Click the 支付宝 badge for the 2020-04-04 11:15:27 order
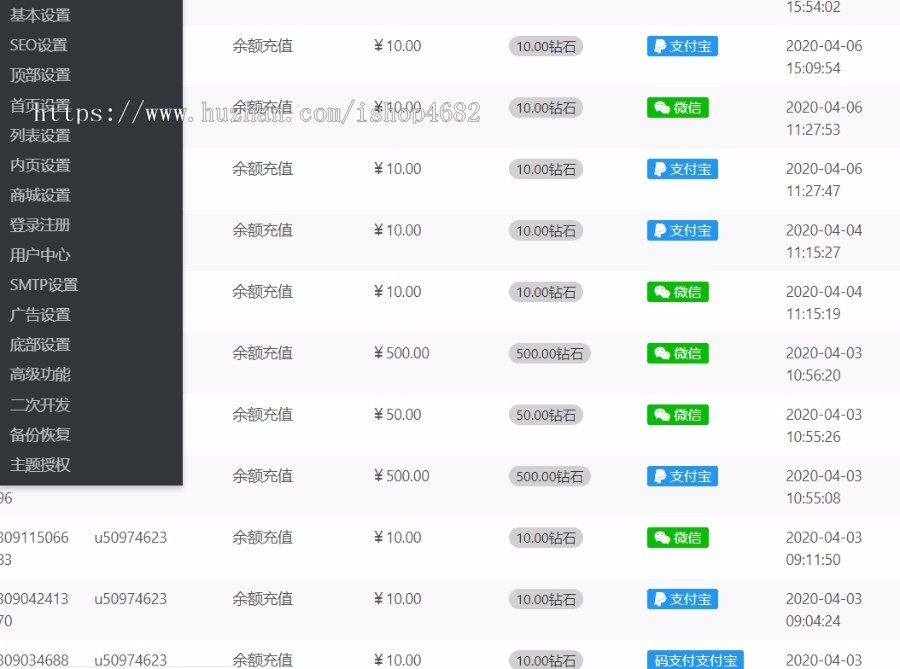Screen dimensions: 900x669 pyautogui.click(x=682, y=230)
